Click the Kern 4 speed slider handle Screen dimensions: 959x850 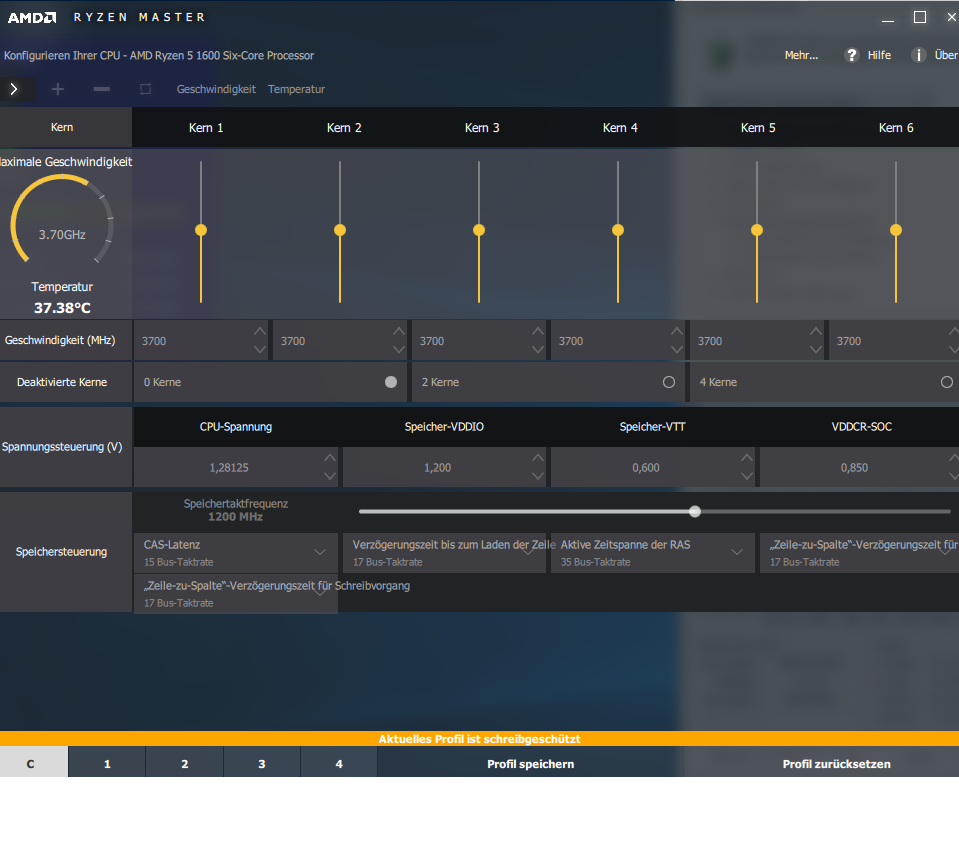point(618,230)
